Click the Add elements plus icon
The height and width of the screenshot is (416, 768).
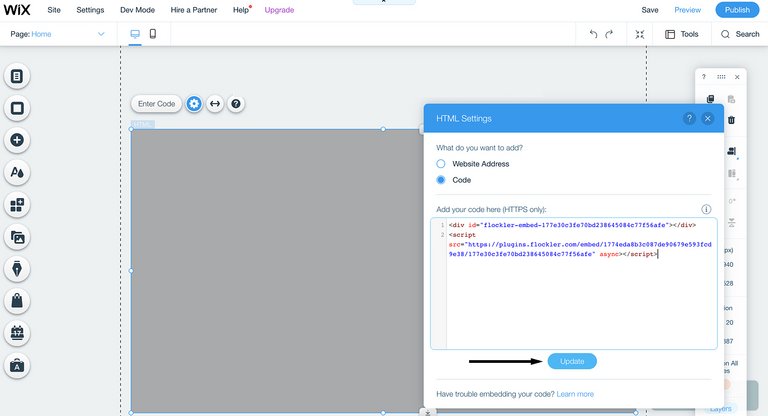tap(17, 140)
